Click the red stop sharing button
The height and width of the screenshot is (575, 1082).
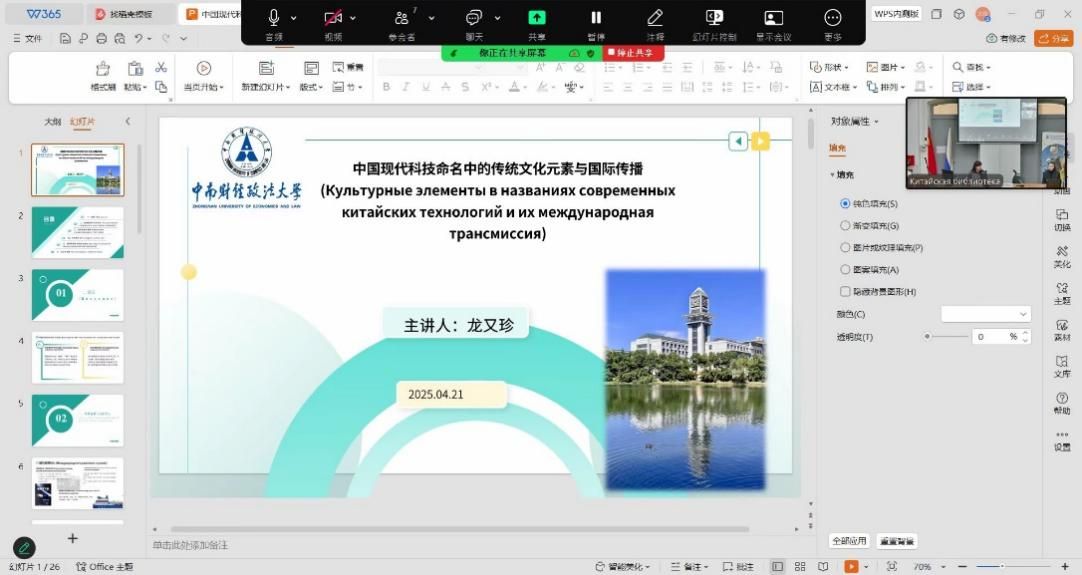pos(632,53)
